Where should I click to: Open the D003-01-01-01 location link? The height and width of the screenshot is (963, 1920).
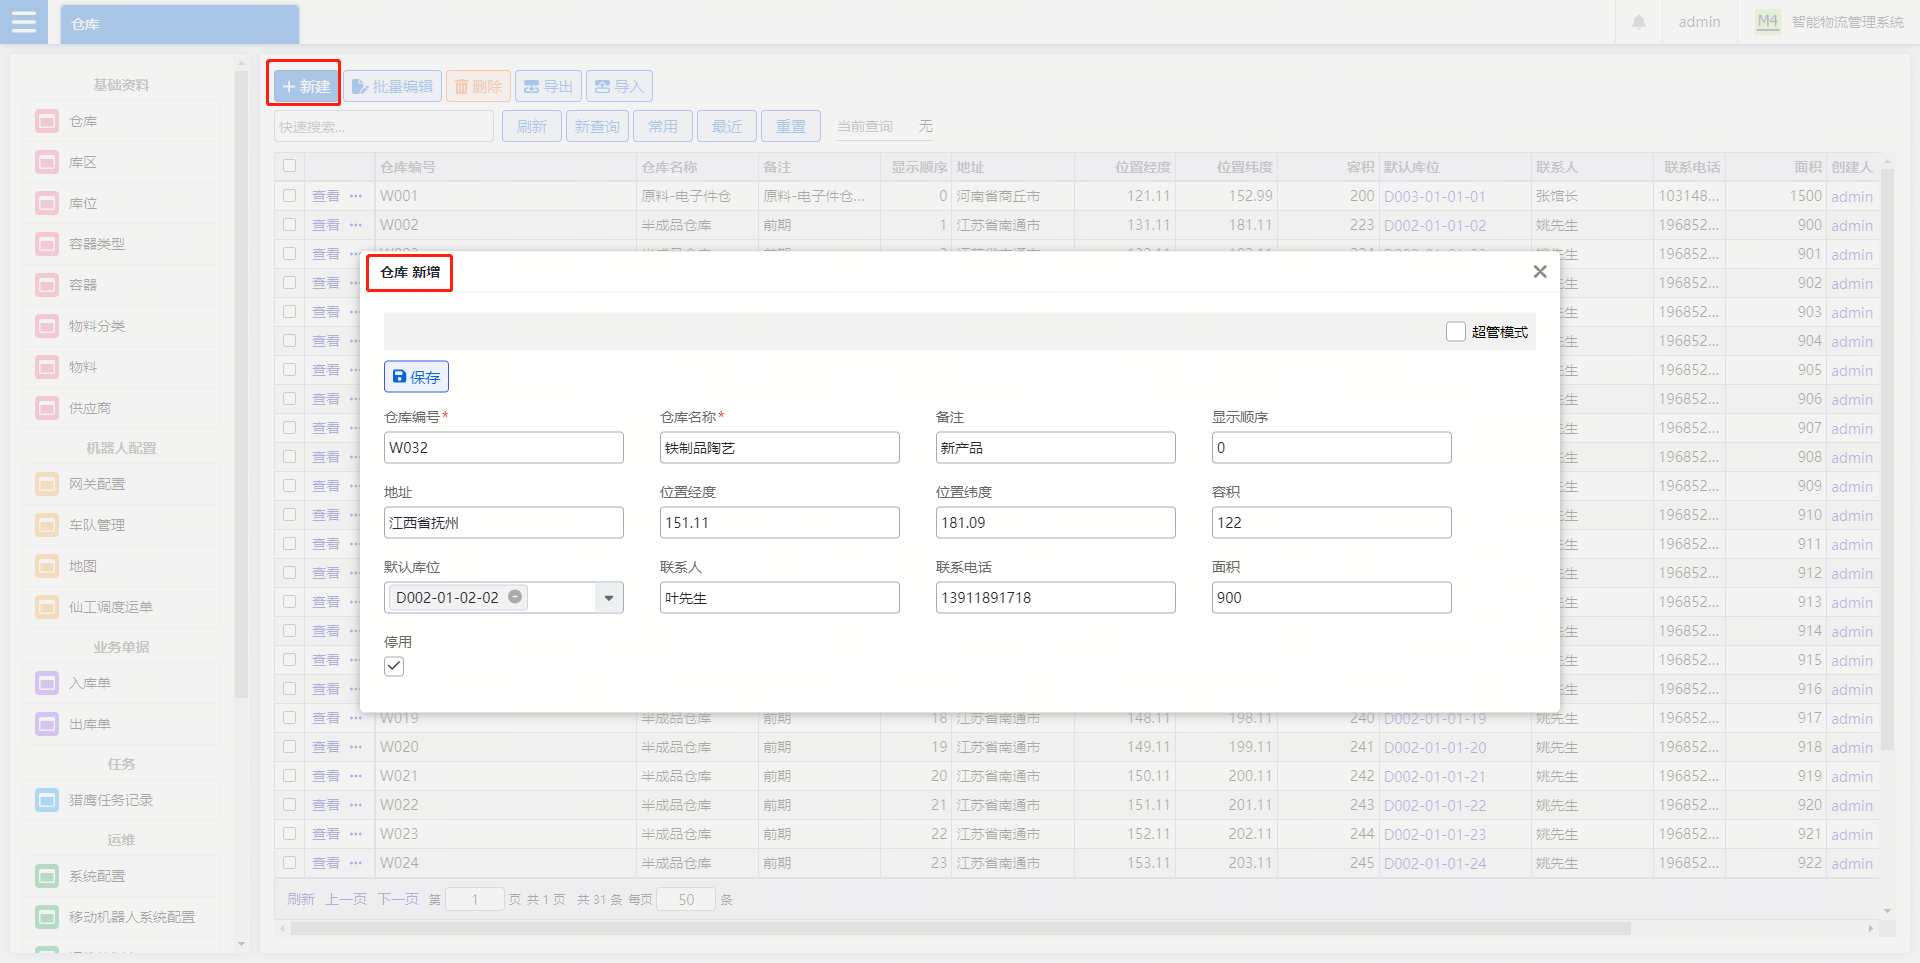point(1434,196)
